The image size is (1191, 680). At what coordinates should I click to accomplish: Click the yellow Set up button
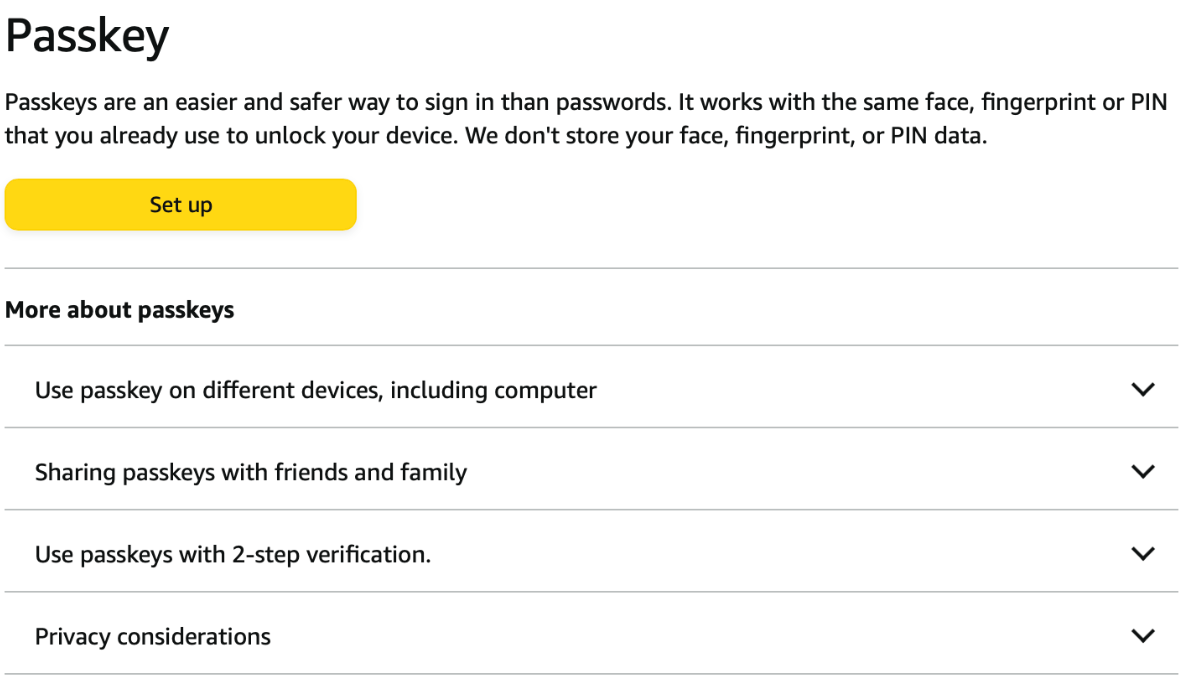pos(181,205)
